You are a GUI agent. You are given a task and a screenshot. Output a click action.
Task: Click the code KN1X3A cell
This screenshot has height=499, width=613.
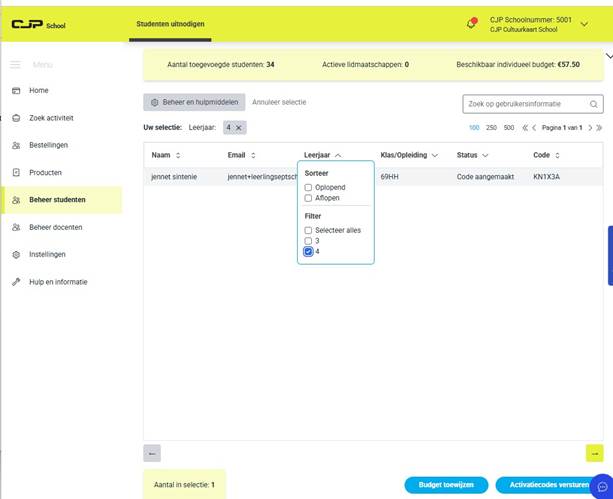pos(547,177)
